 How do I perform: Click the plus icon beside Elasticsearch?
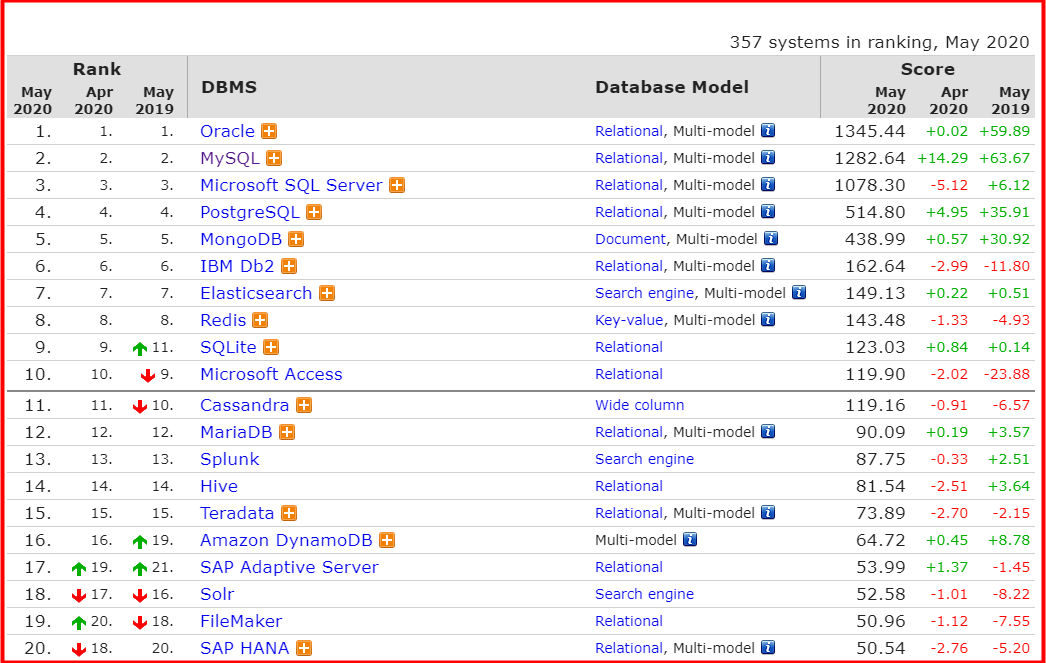click(x=327, y=293)
